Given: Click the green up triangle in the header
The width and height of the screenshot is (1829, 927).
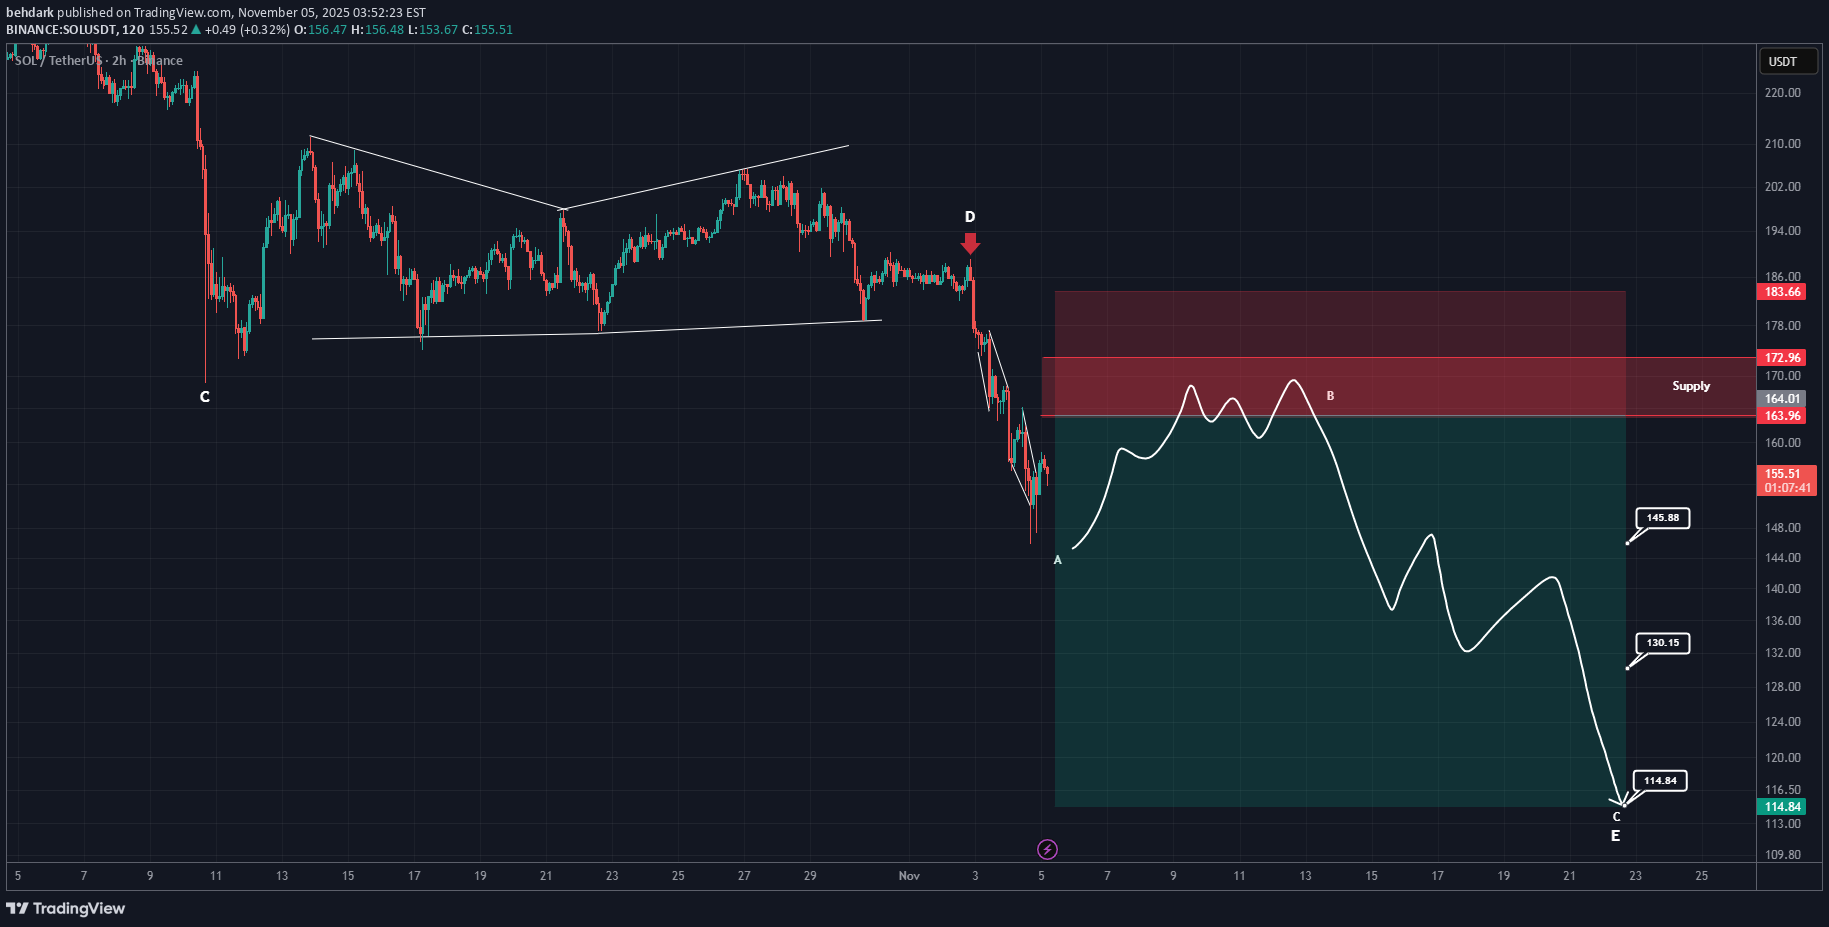Looking at the screenshot, I should click(x=197, y=29).
